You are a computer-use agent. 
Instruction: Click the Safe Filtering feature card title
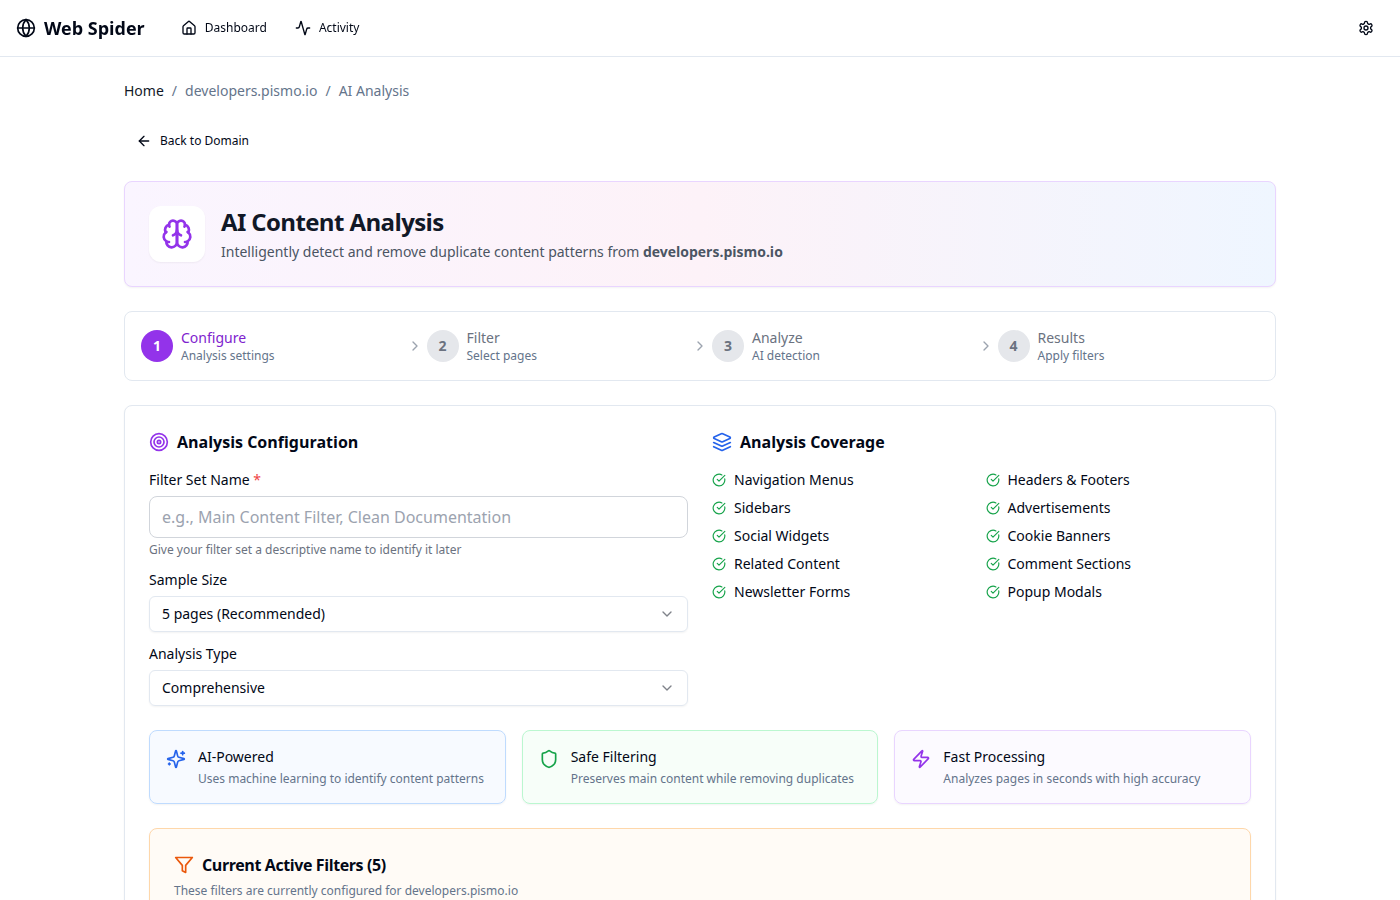click(614, 757)
